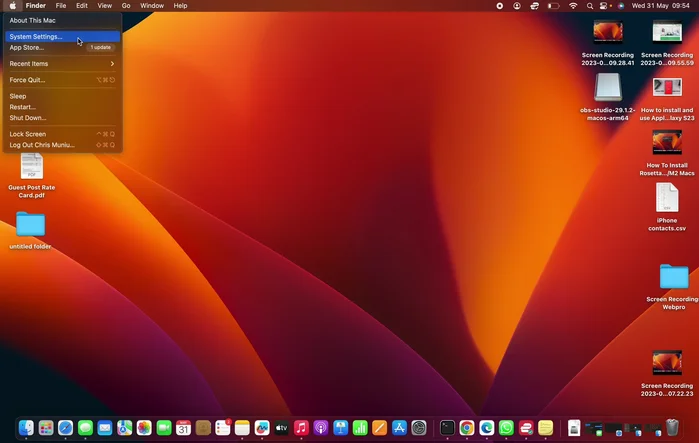
Task: Open WhatsApp from the Dock
Action: pyautogui.click(x=506, y=428)
